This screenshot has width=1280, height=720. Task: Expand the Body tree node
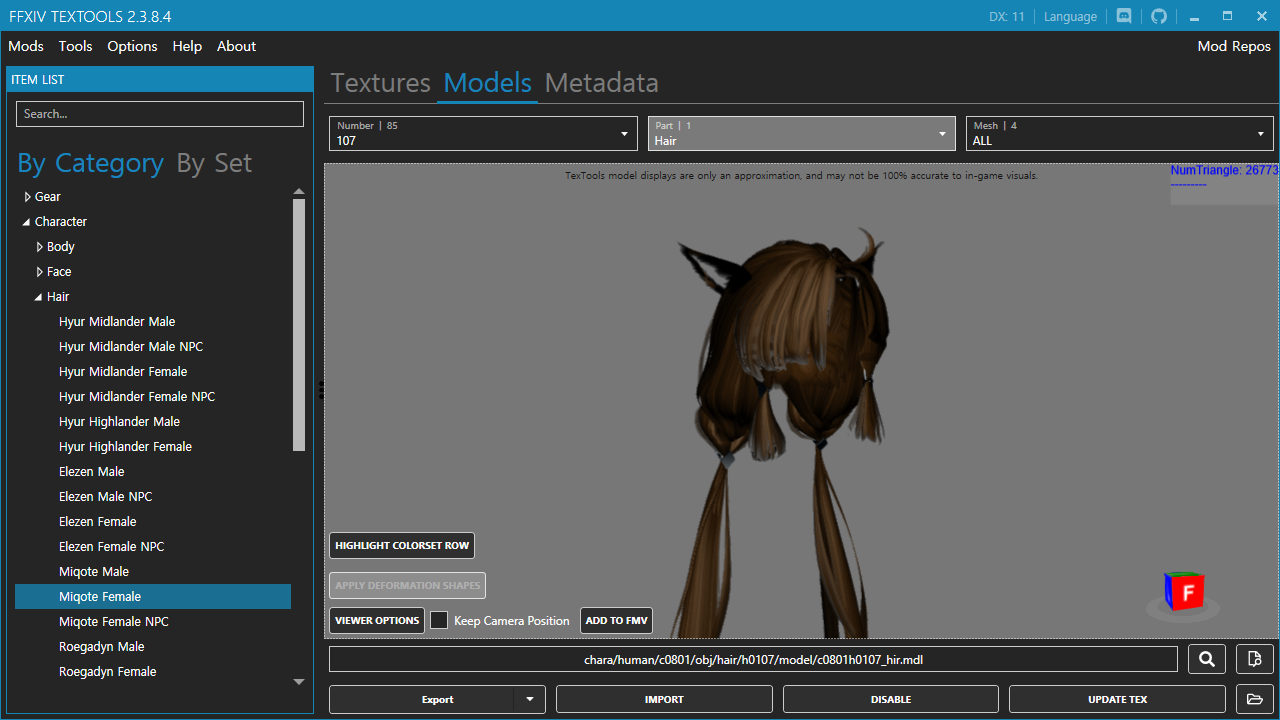(40, 247)
